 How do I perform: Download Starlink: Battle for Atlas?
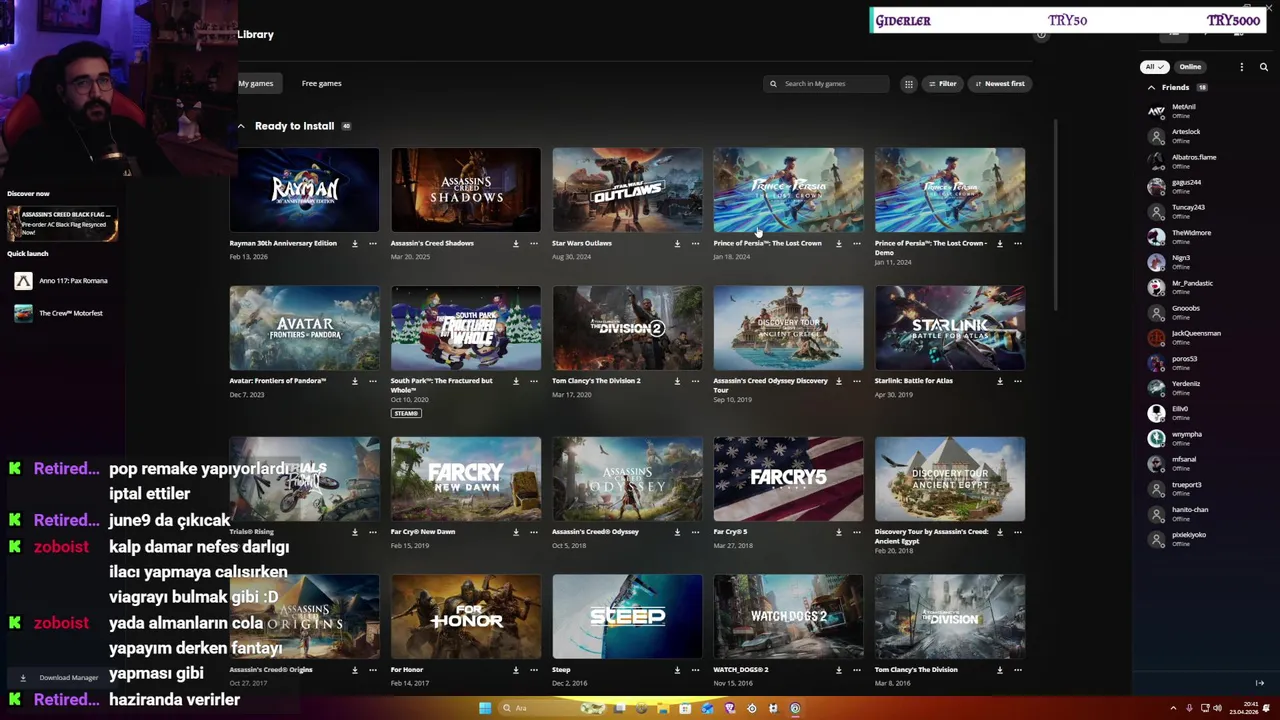click(999, 381)
